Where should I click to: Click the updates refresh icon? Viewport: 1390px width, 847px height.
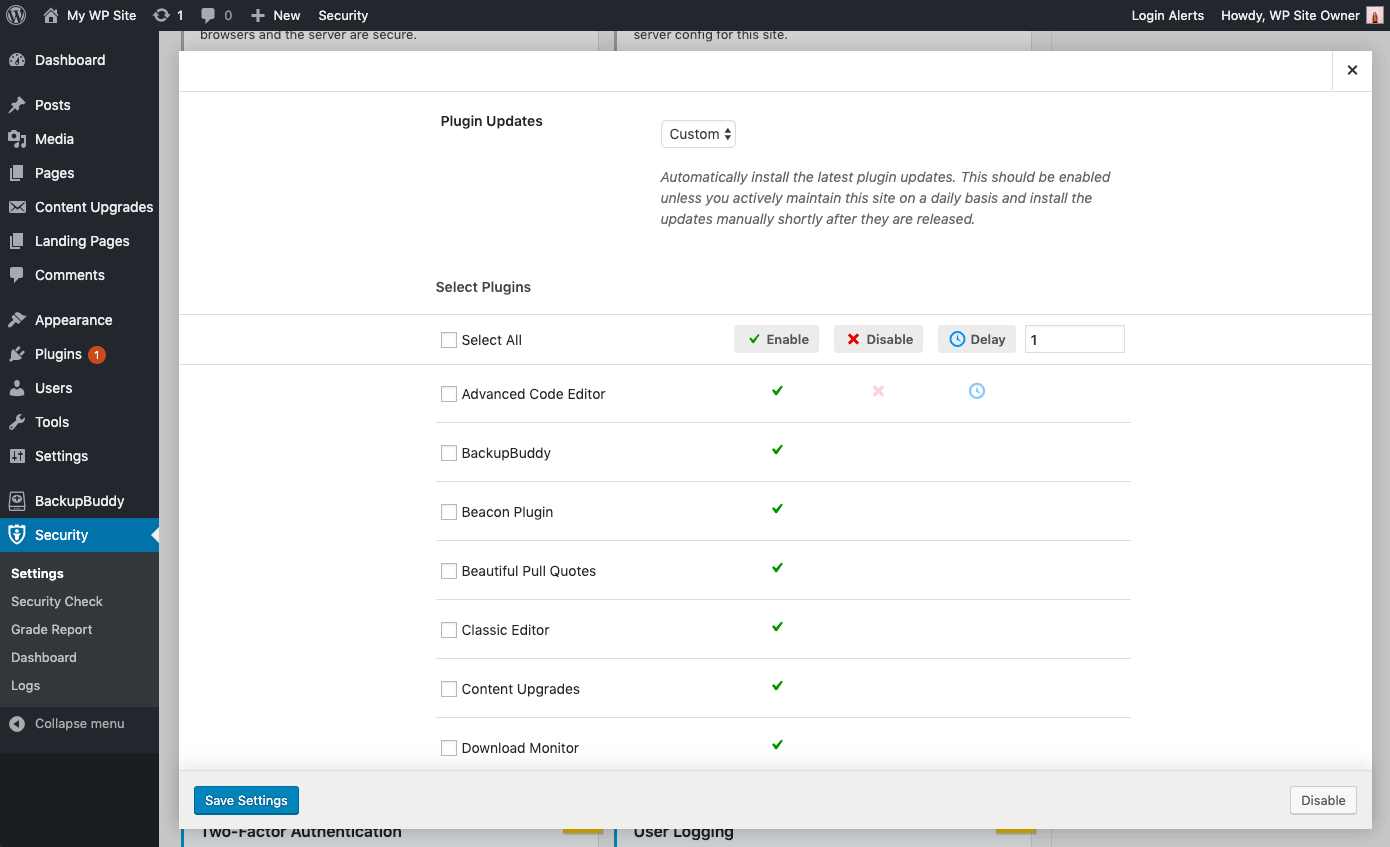coord(161,15)
